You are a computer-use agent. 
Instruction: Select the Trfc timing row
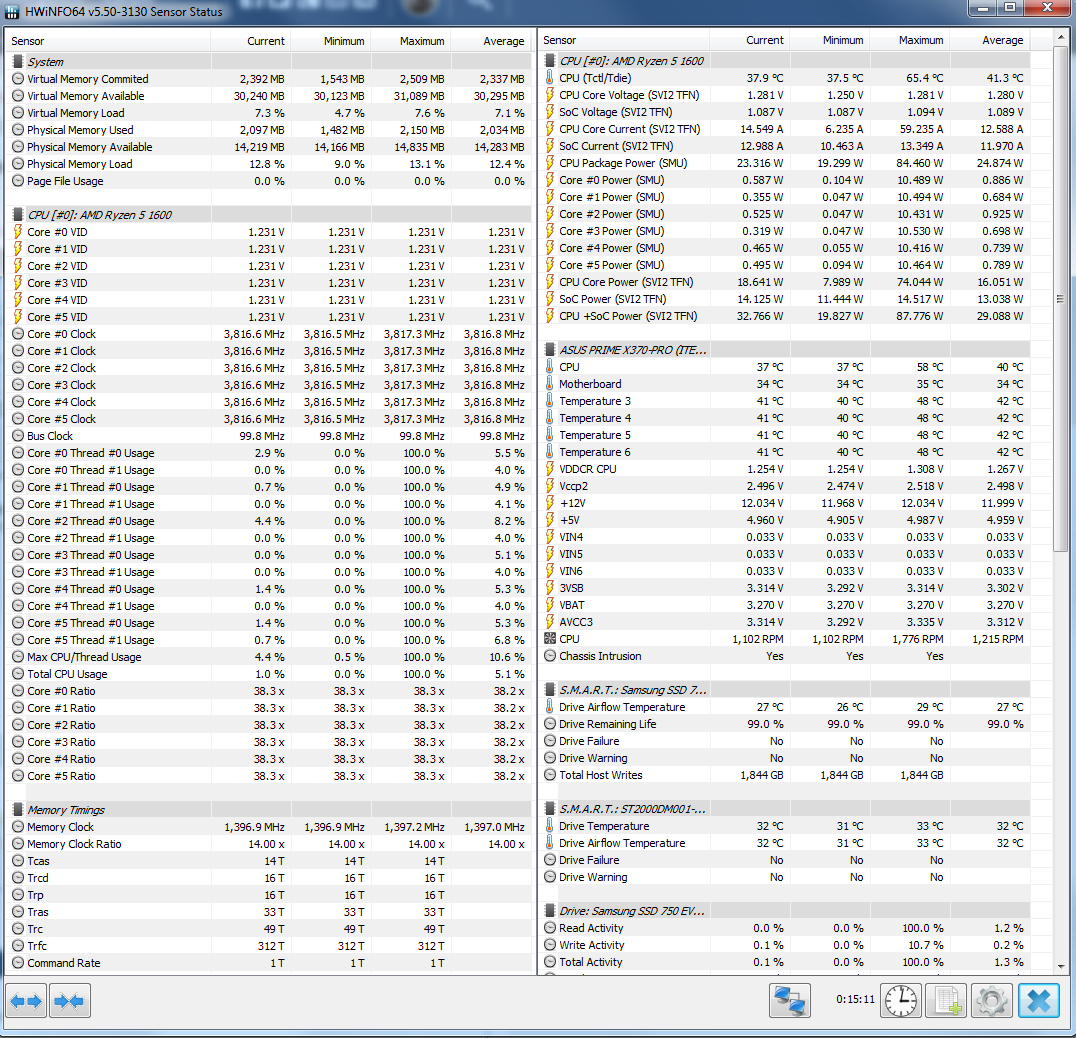click(269, 945)
